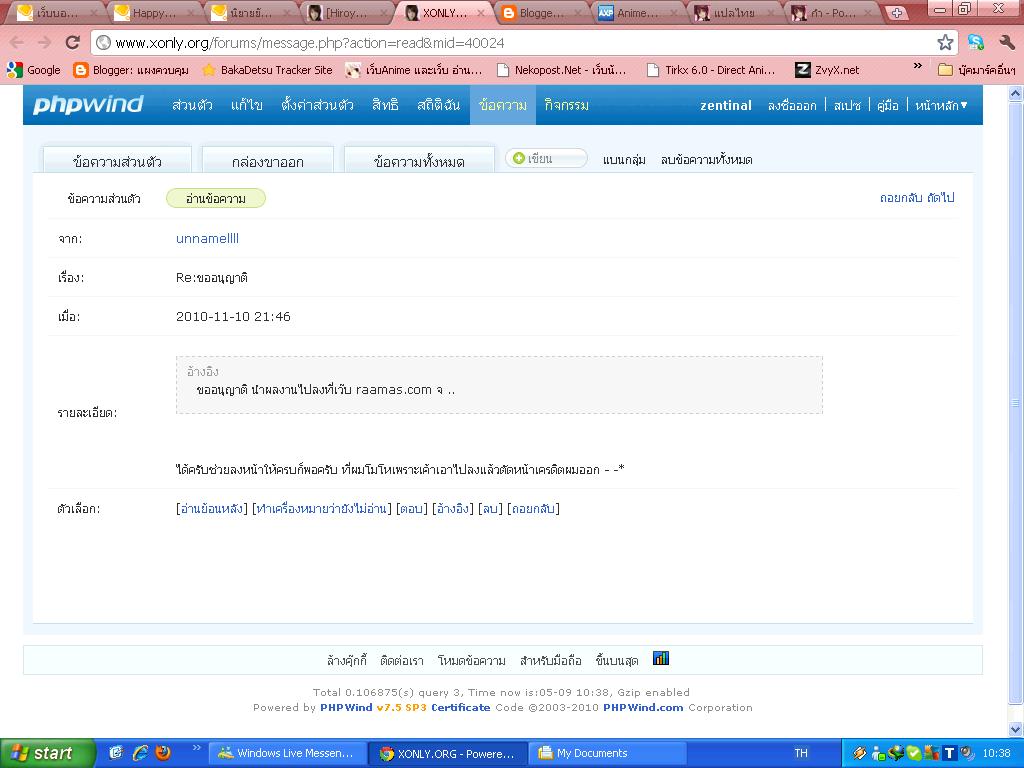Select สิทธิ in top navigation
This screenshot has width=1024, height=768.
point(385,104)
